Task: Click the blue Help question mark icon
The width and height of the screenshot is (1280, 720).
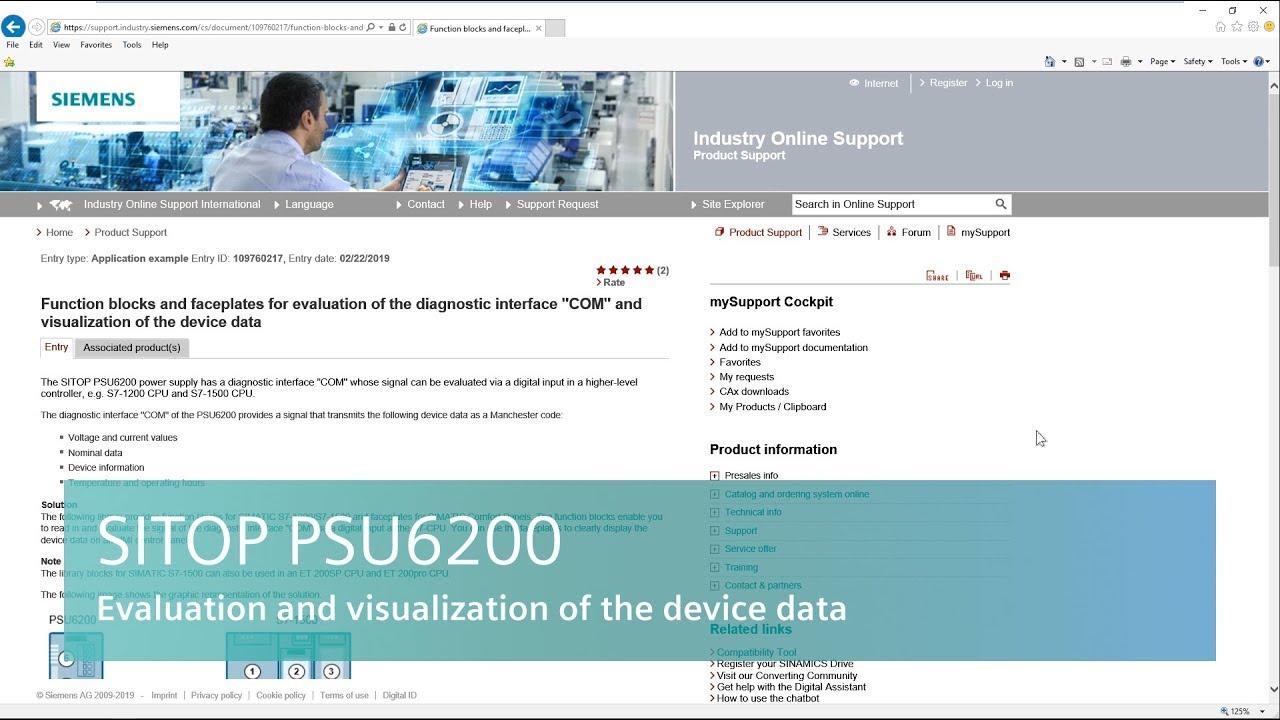Action: coord(1260,61)
